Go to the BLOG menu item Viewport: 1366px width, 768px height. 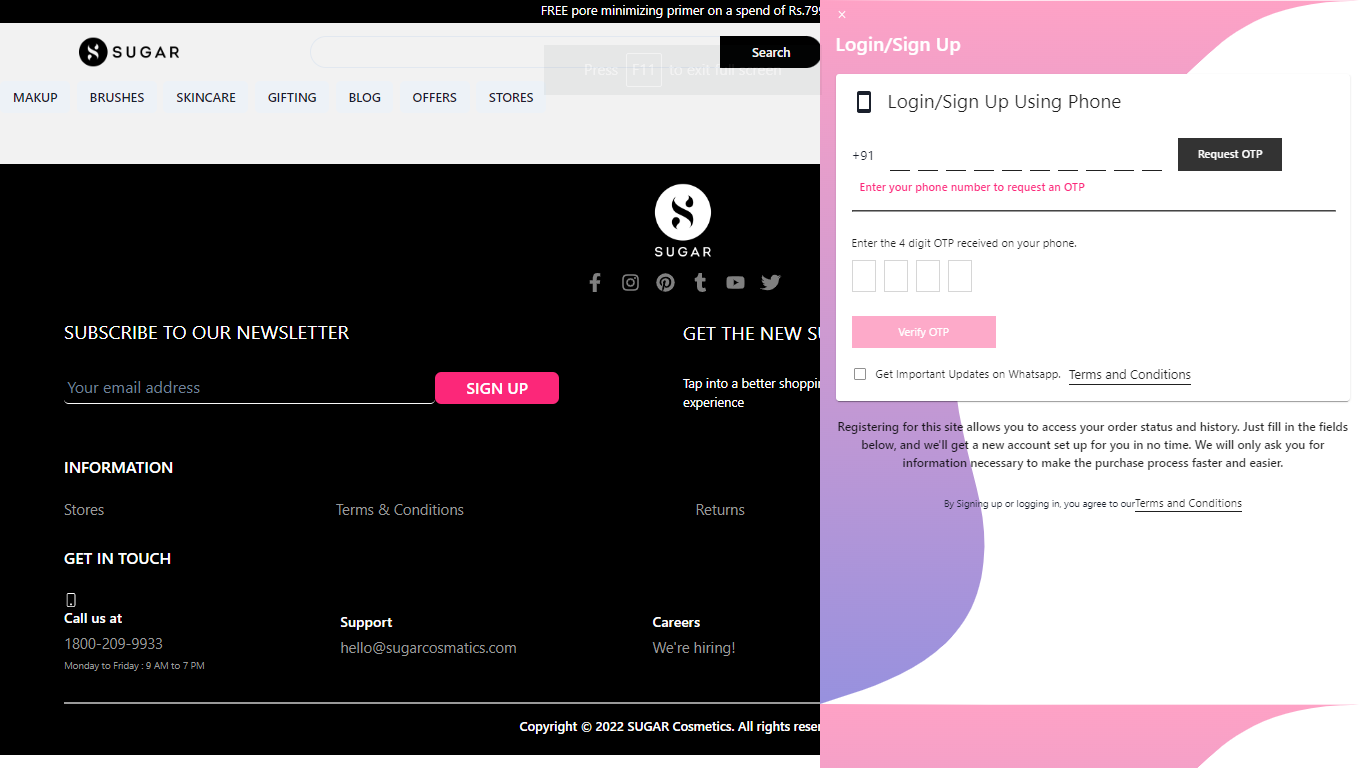[x=365, y=97]
